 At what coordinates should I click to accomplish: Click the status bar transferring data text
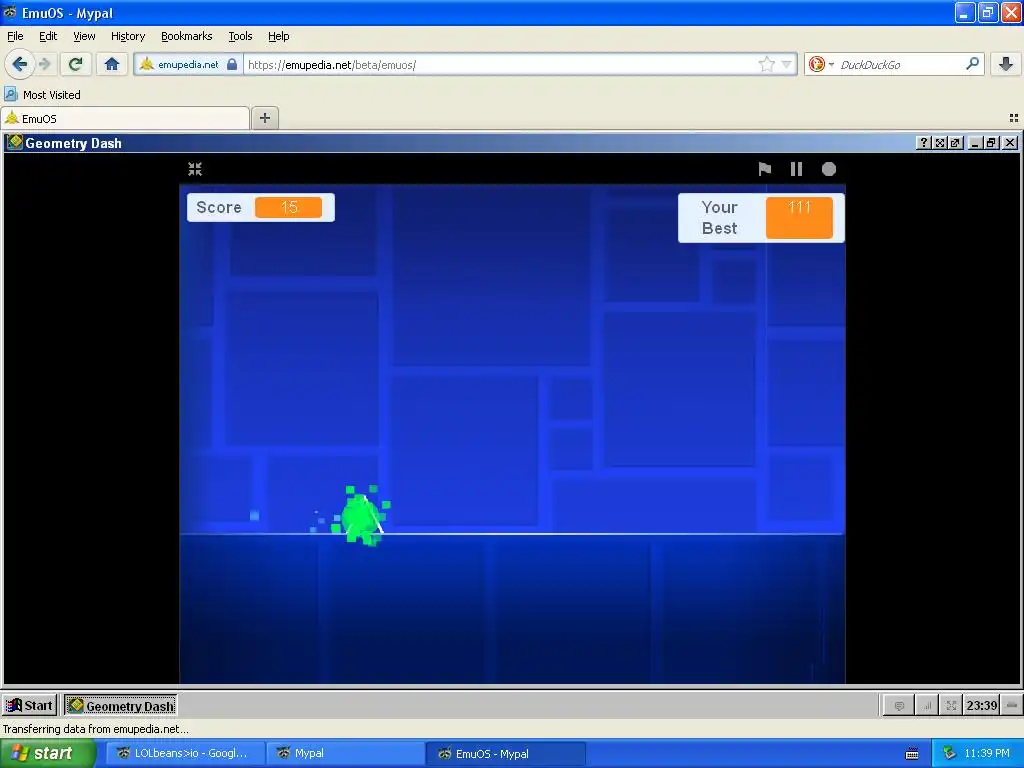(95, 729)
